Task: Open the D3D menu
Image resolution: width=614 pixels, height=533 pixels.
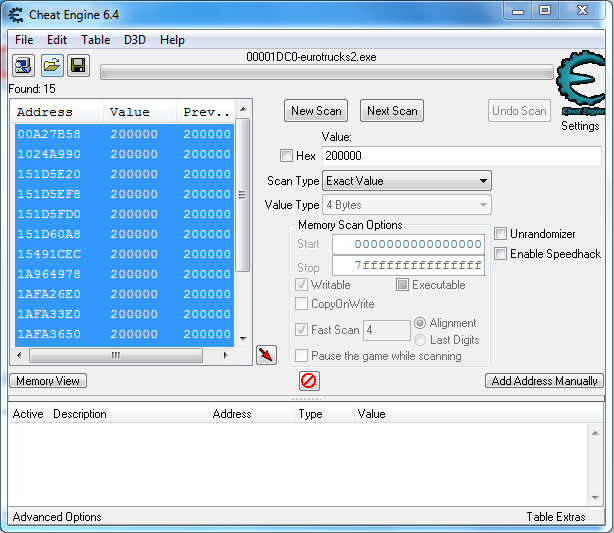Action: tap(135, 40)
